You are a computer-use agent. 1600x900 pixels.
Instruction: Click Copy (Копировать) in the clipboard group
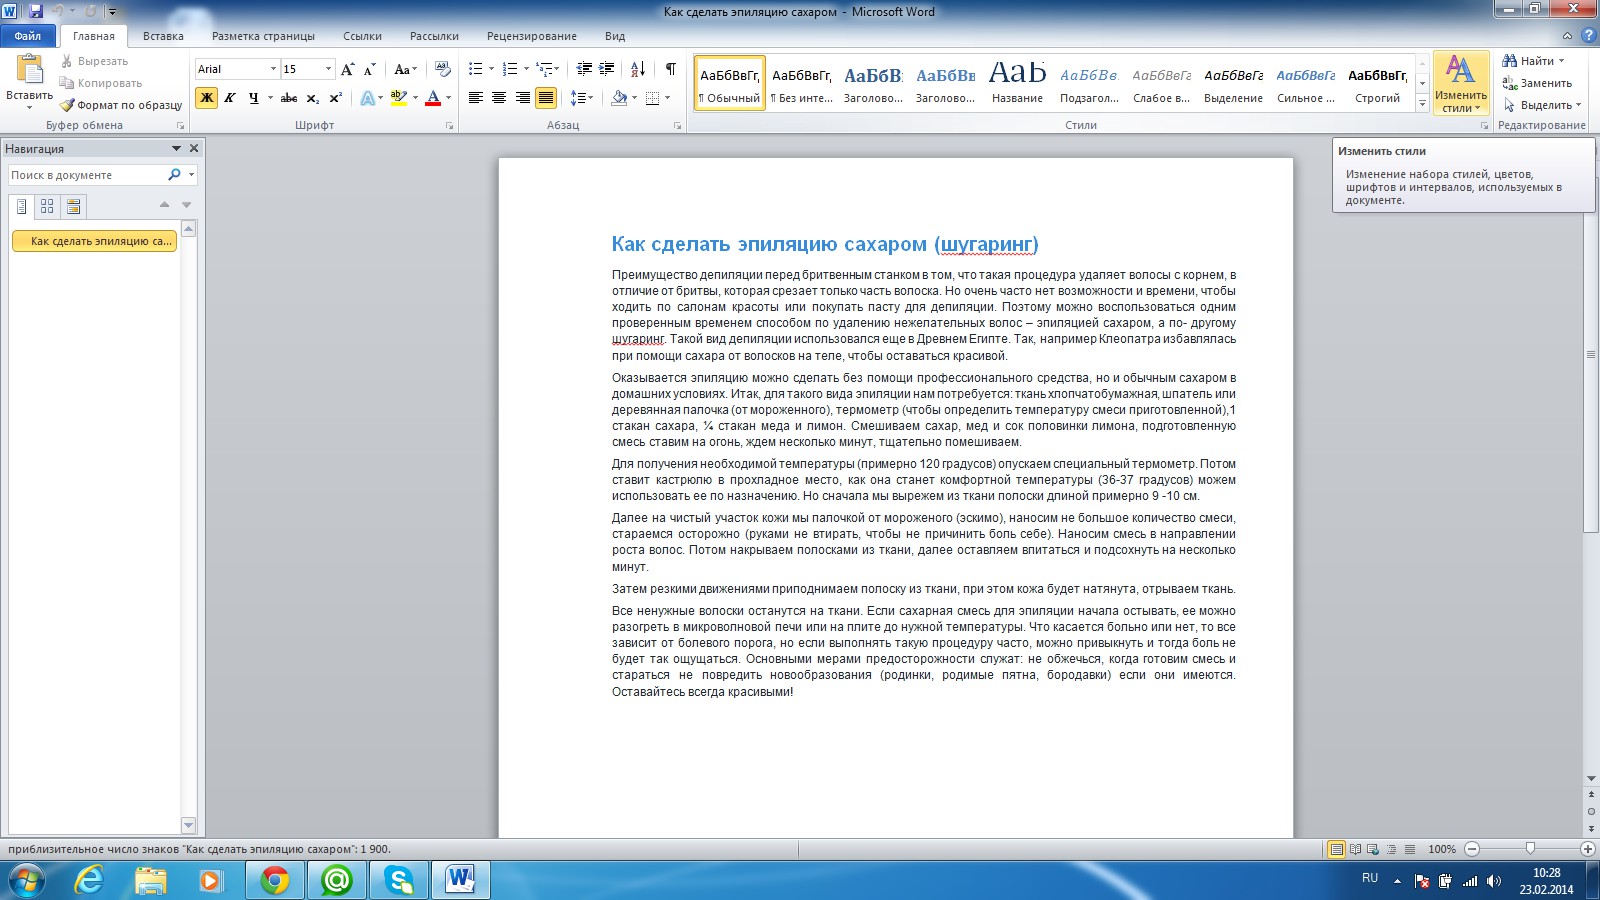101,83
